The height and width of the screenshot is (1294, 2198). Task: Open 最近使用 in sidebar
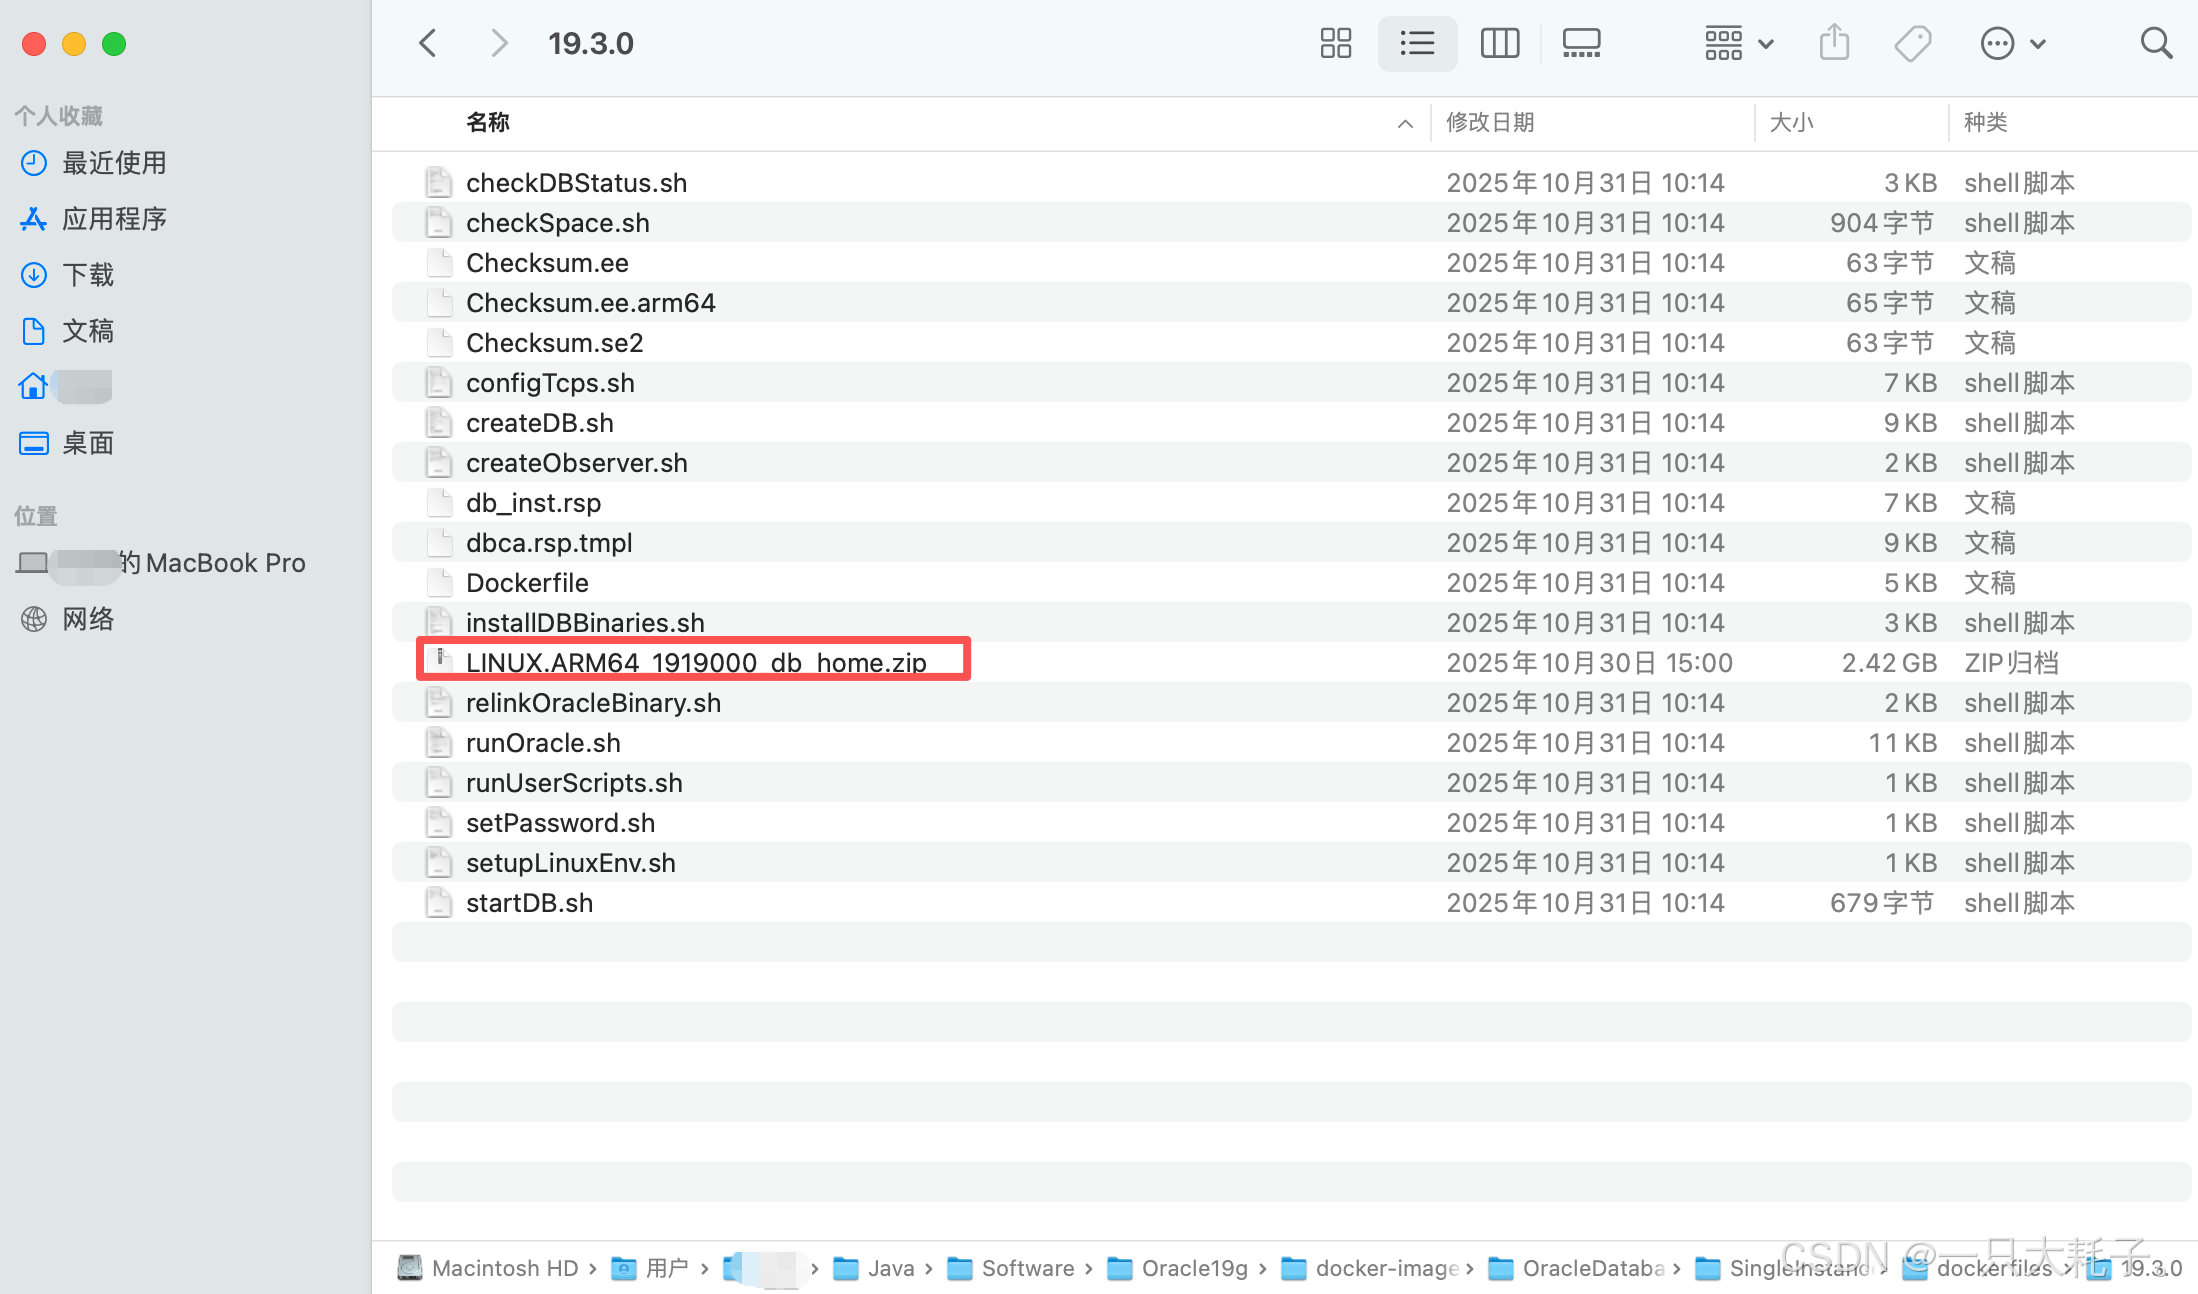(113, 163)
